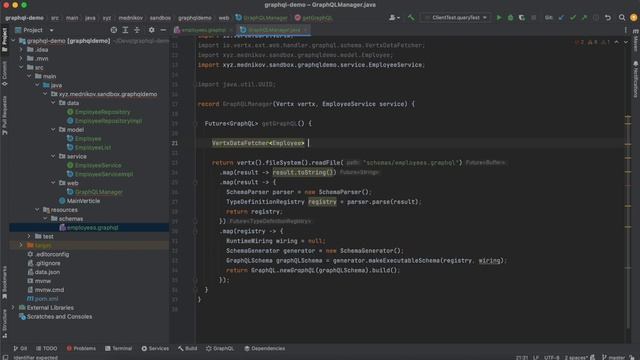Collapse all icon in Project panel header
Image resolution: width=640 pixels, height=360 pixels.
(137, 30)
